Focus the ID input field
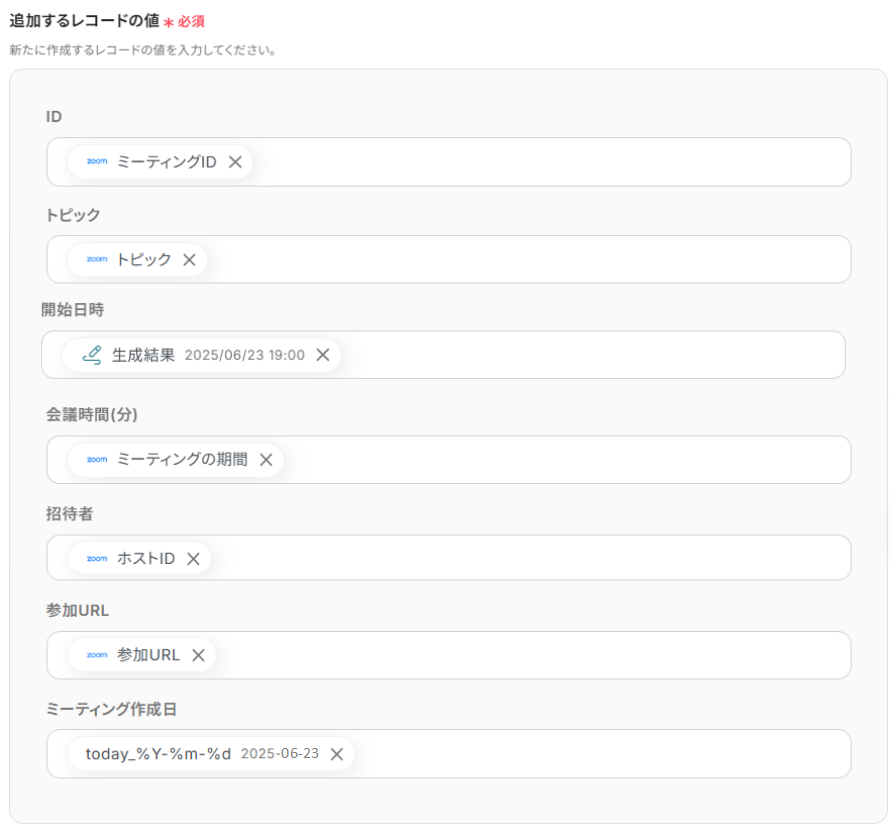This screenshot has height=833, width=894. click(449, 162)
